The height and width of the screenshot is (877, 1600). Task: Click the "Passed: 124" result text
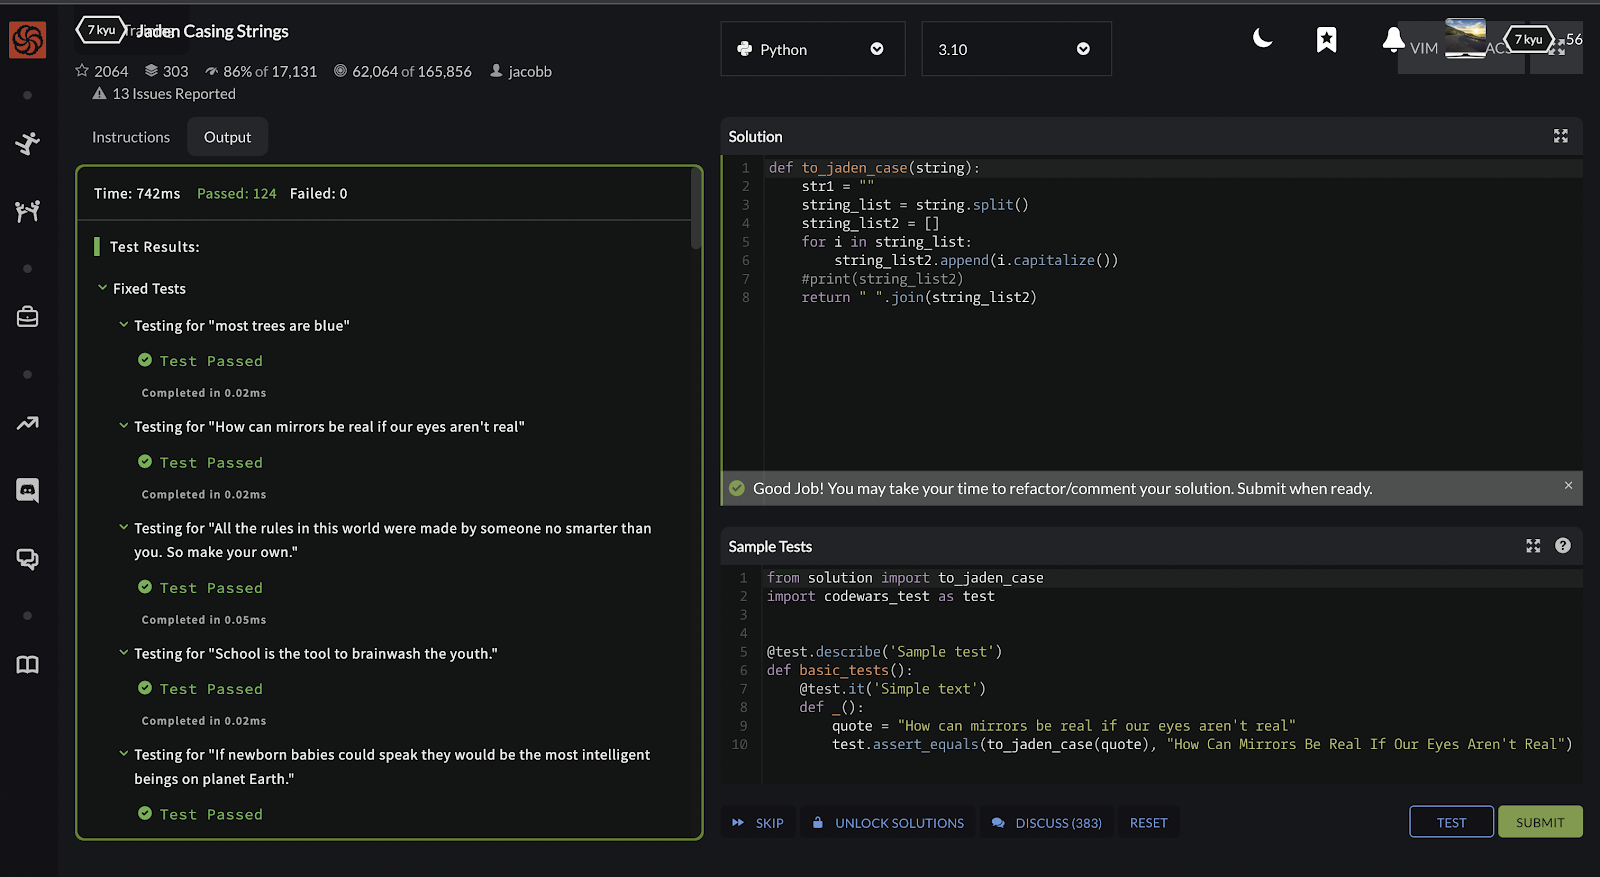237,194
